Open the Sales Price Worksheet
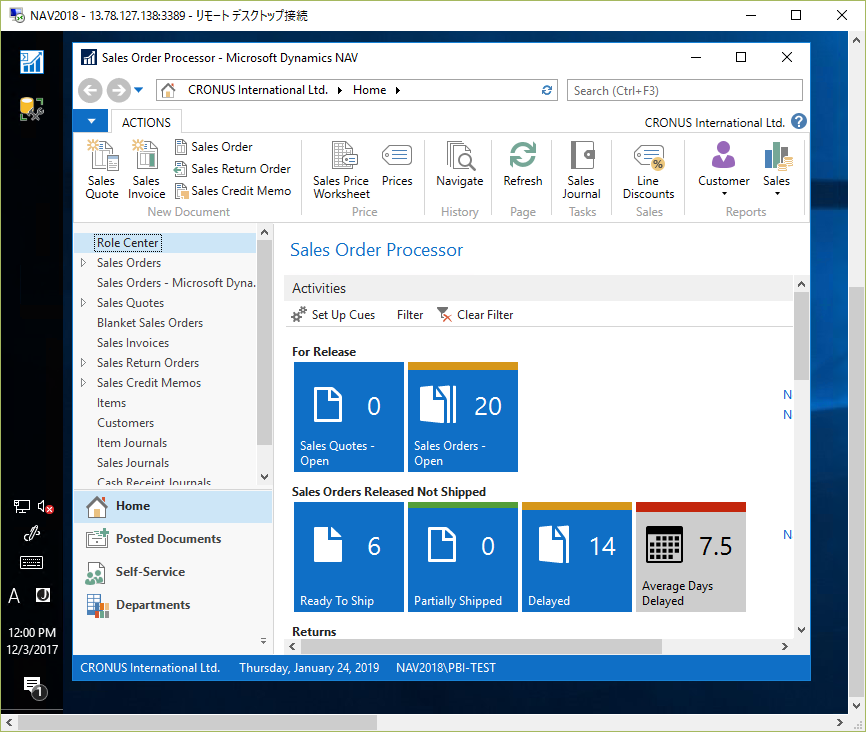This screenshot has height=732, width=866. (341, 170)
